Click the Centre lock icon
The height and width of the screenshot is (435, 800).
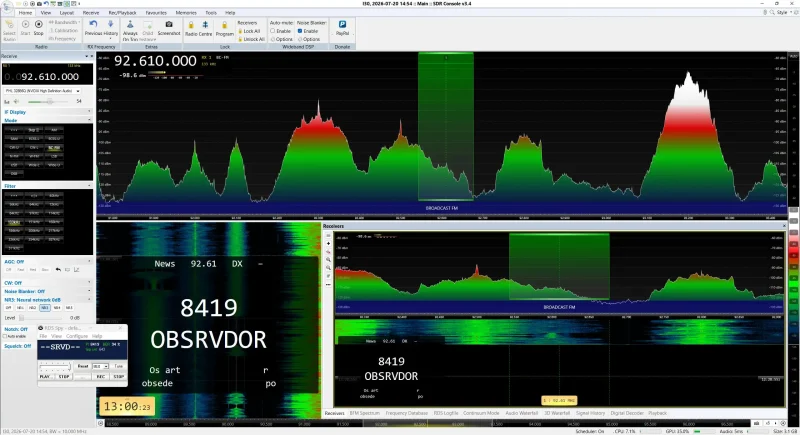[x=205, y=24]
